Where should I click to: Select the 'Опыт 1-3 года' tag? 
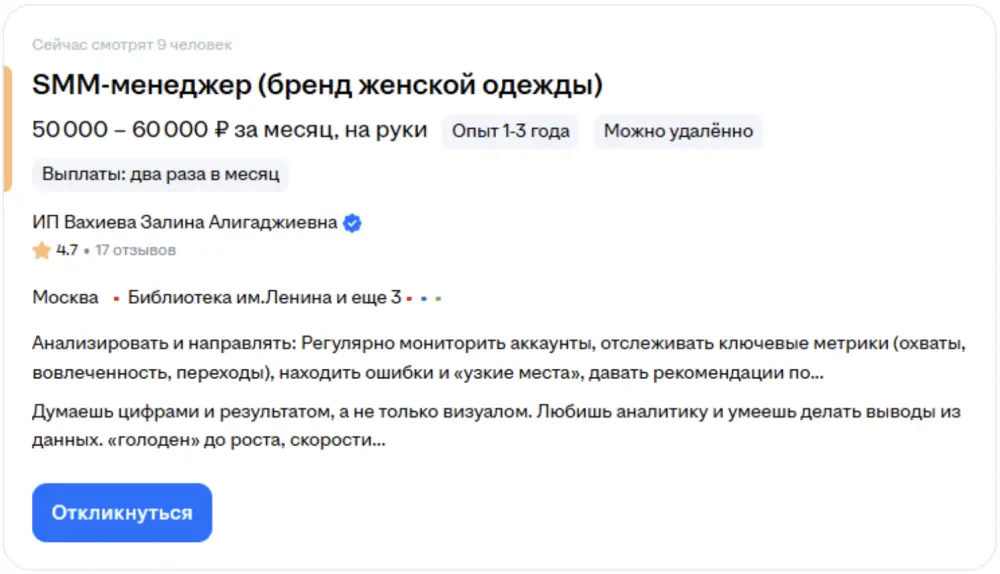pyautogui.click(x=510, y=131)
